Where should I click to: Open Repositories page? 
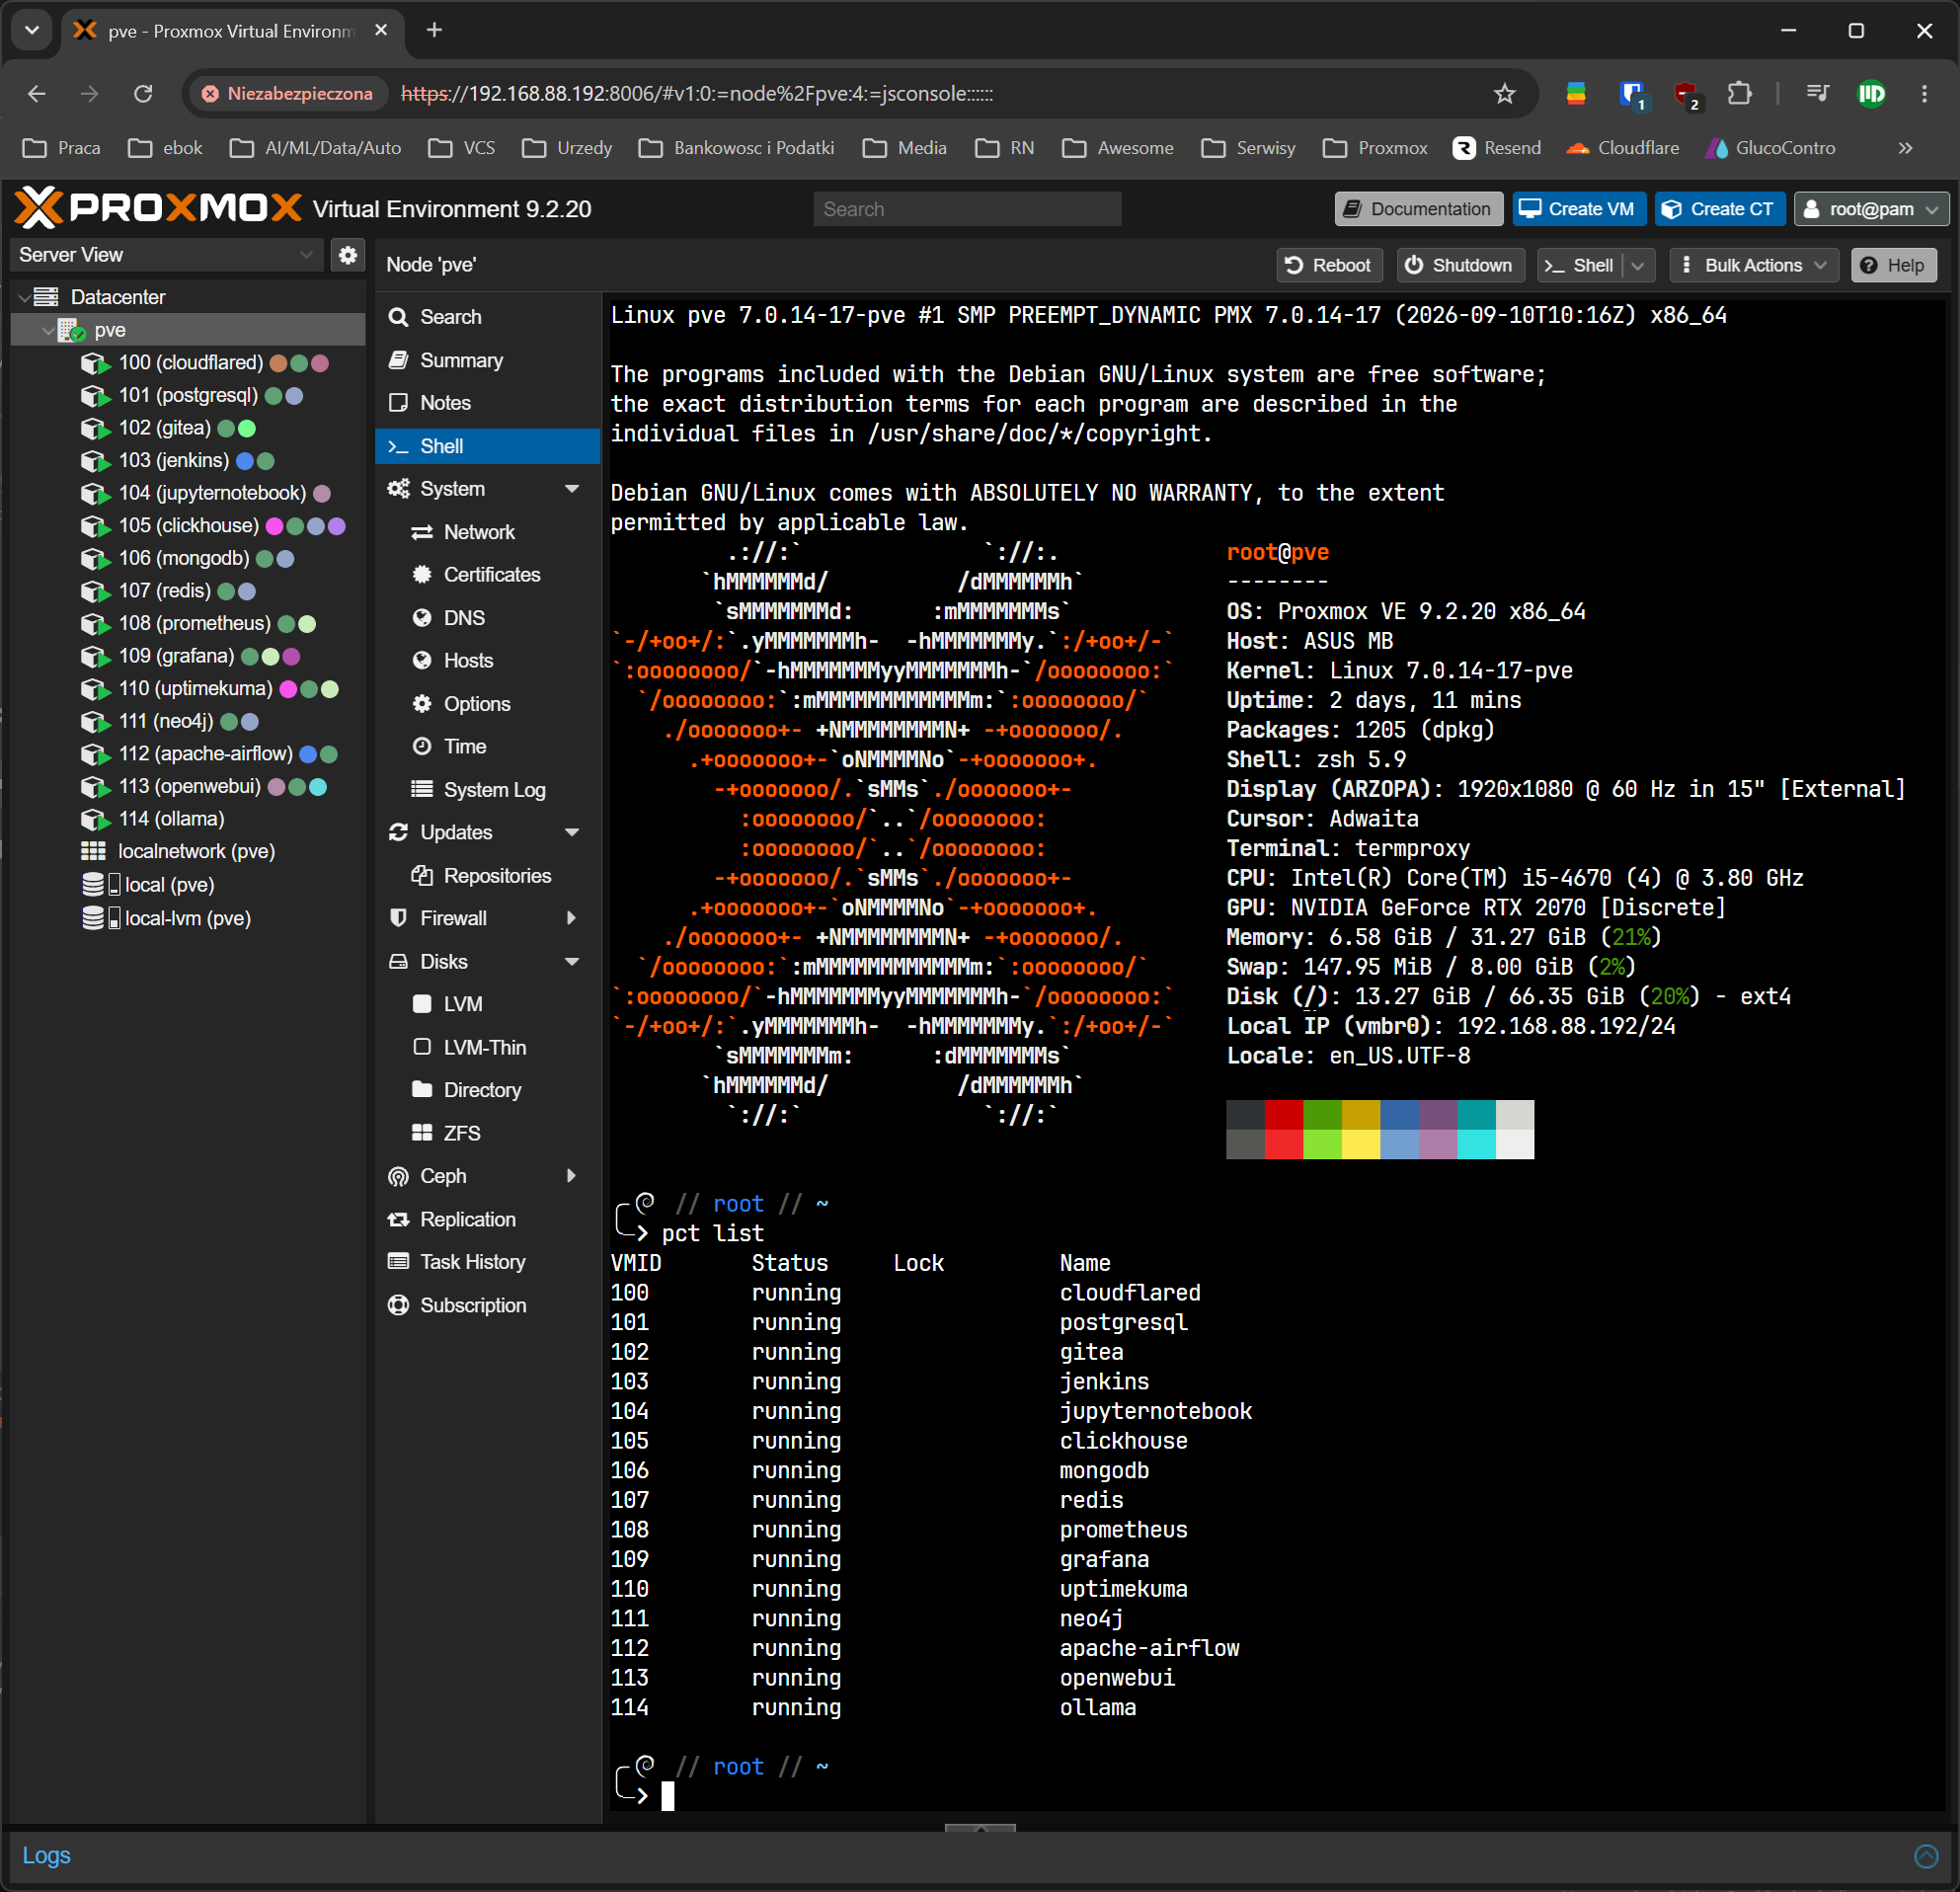click(x=488, y=876)
